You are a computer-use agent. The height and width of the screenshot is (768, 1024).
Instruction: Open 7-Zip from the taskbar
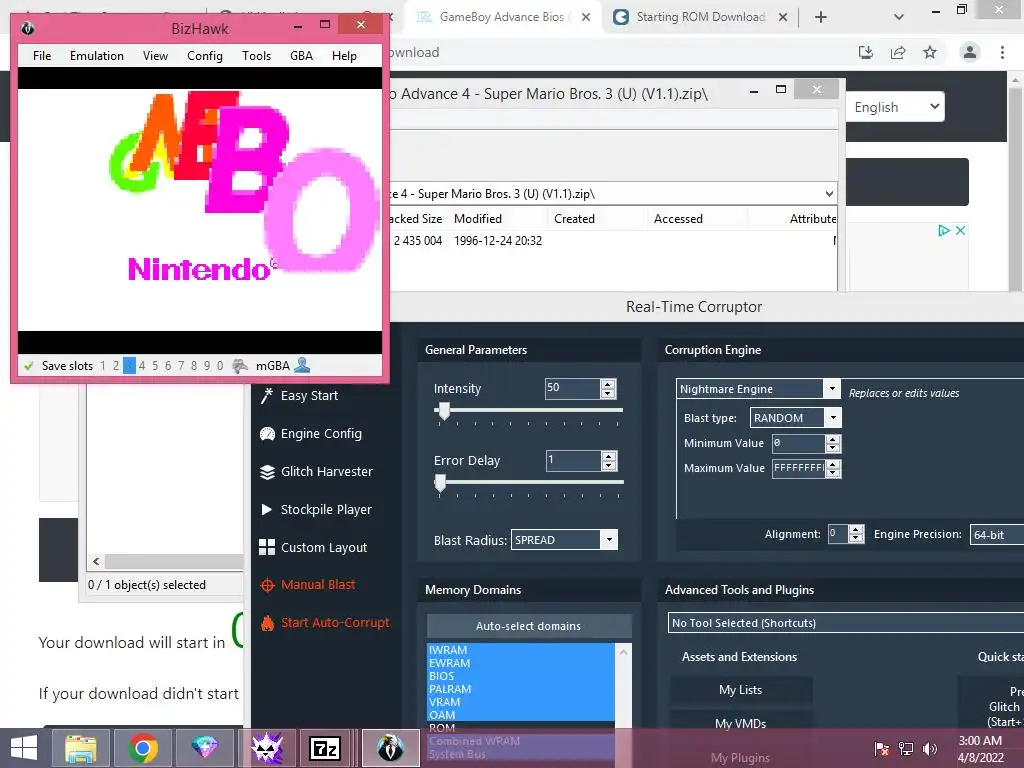(325, 748)
